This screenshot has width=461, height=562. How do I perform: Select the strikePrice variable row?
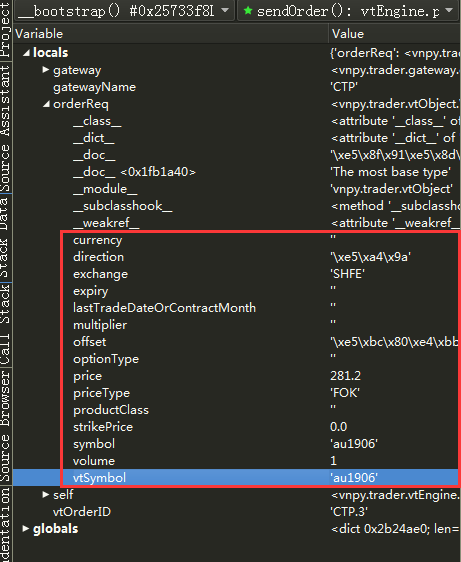237,427
